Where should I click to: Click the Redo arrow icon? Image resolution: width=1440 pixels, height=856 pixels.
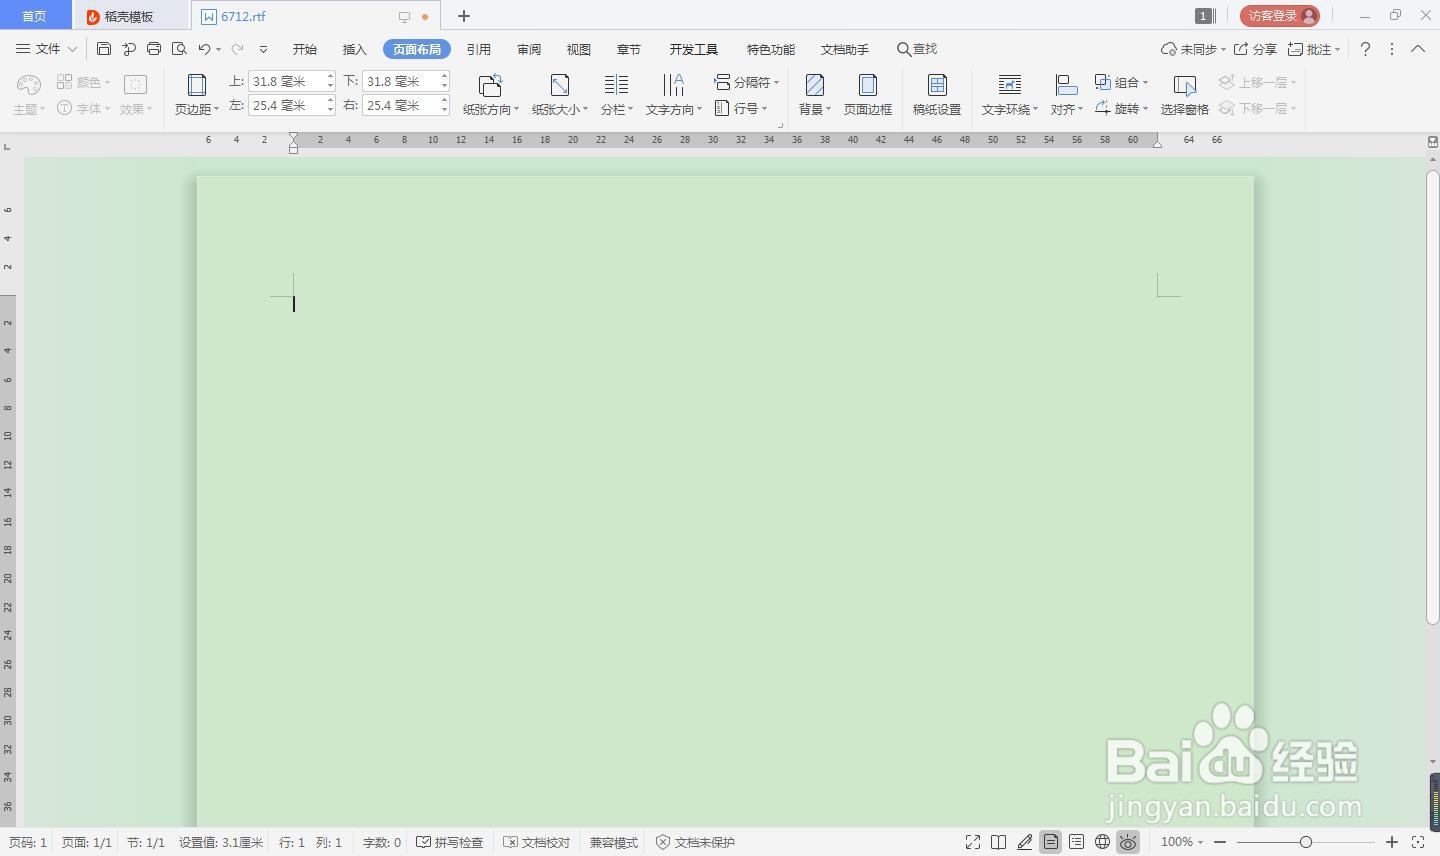point(237,49)
